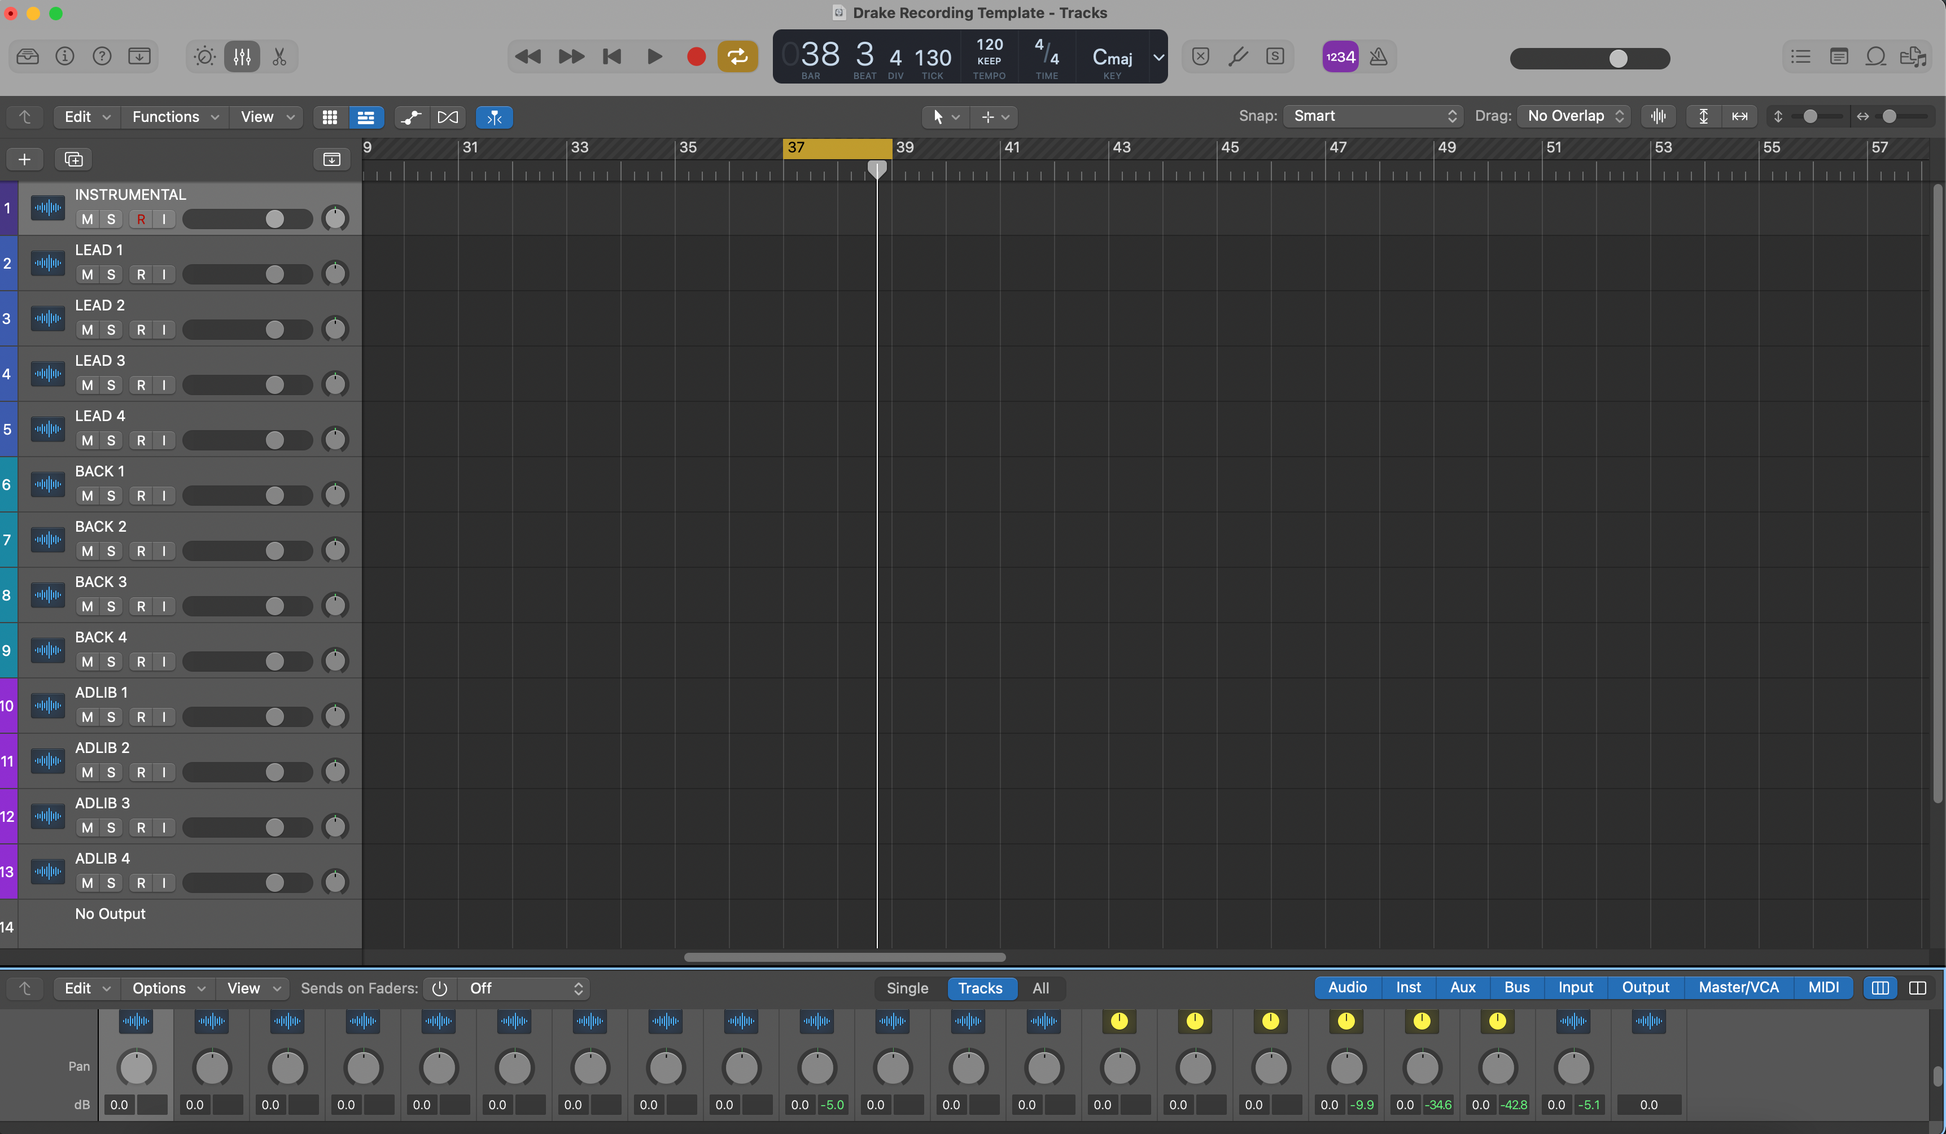1946x1134 pixels.
Task: Click the Record button in the transport
Action: 696,57
